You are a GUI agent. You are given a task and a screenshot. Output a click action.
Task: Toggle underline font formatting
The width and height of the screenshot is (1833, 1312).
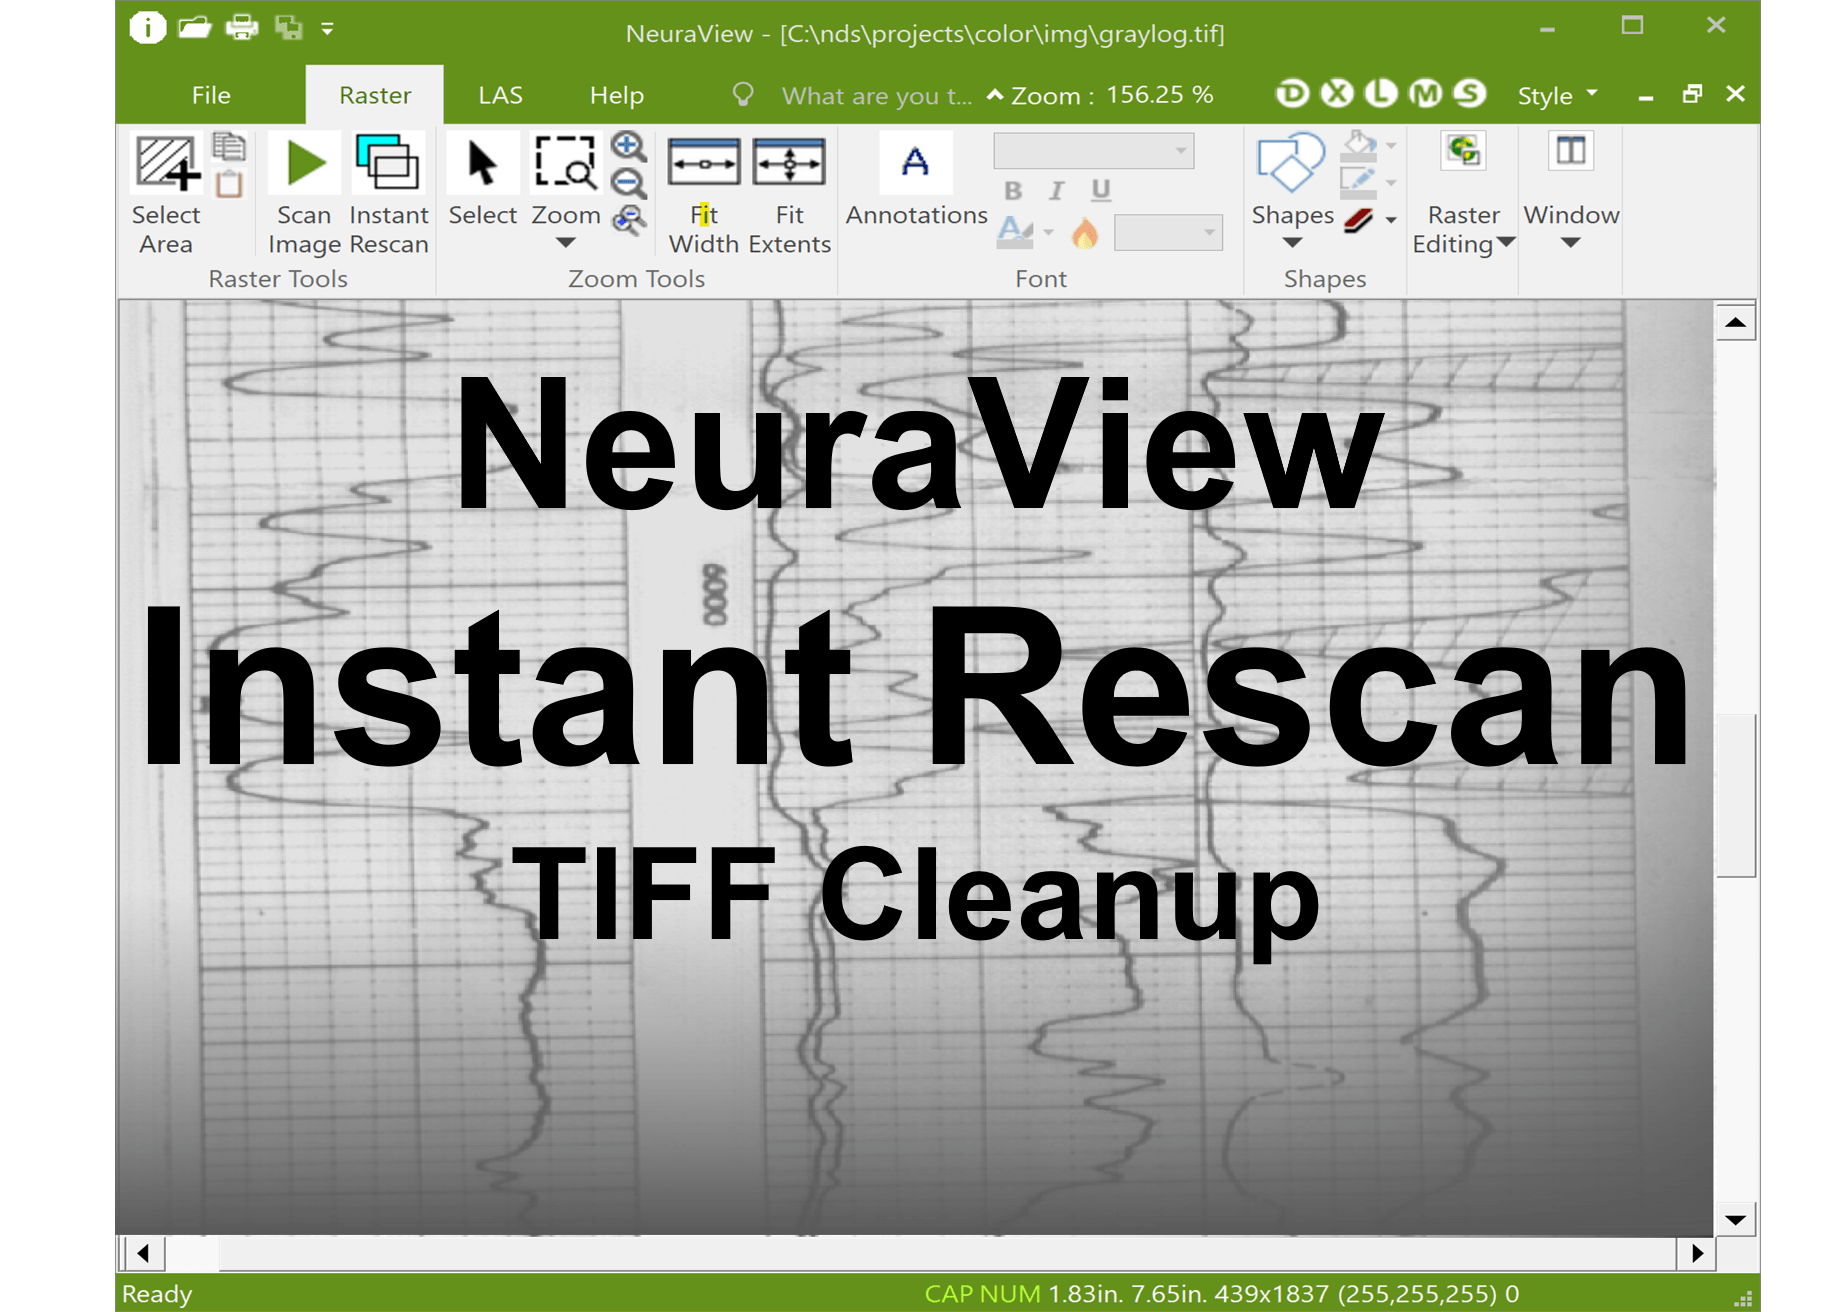point(1100,190)
